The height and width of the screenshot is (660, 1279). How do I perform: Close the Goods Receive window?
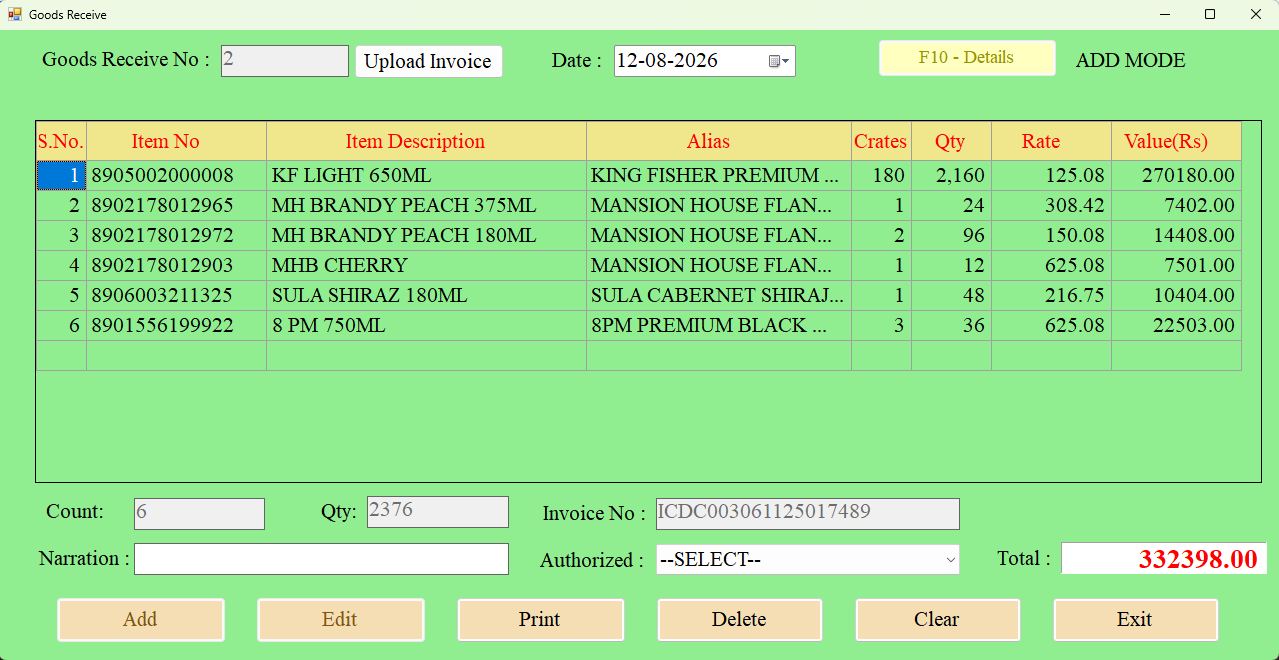coord(1256,14)
